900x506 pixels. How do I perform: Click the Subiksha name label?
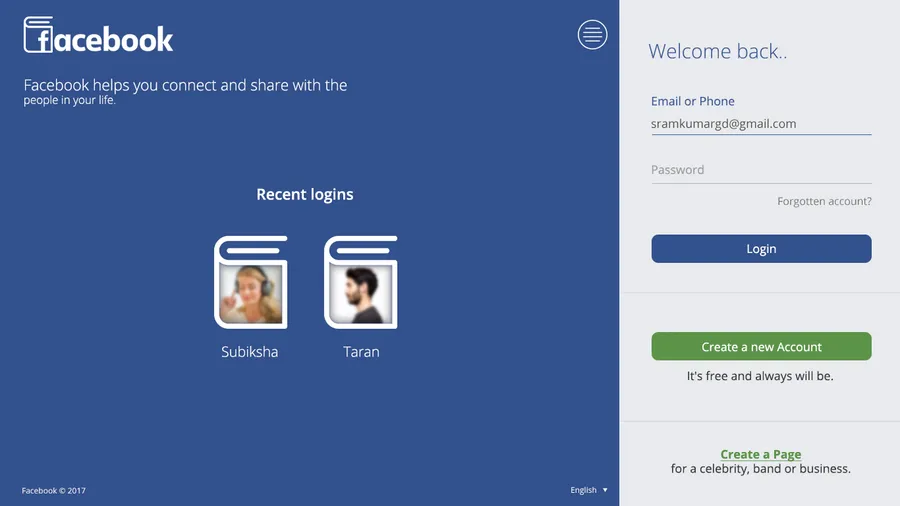click(250, 352)
